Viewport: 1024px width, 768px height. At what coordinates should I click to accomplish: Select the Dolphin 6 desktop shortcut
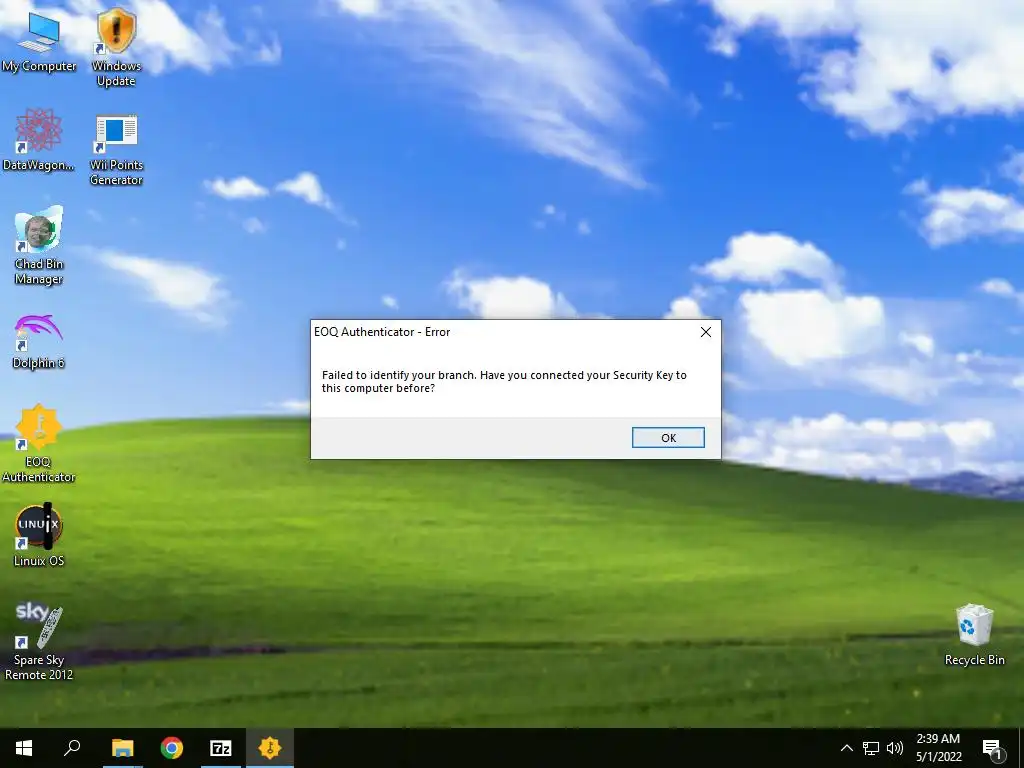pos(39,341)
